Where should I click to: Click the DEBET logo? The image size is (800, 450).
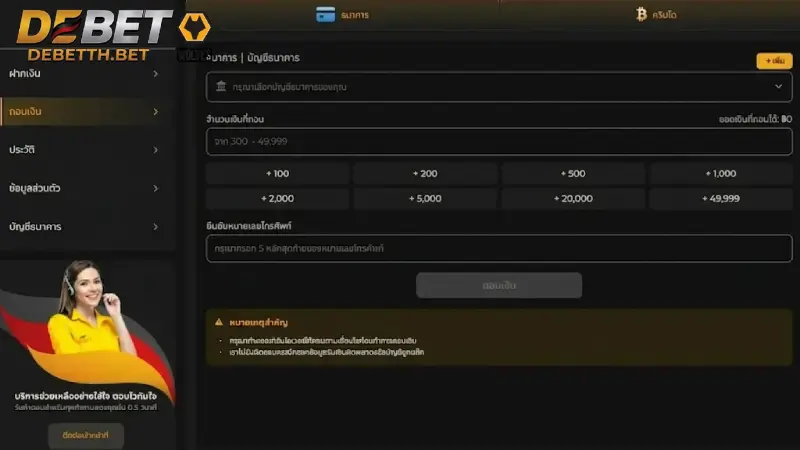click(93, 34)
